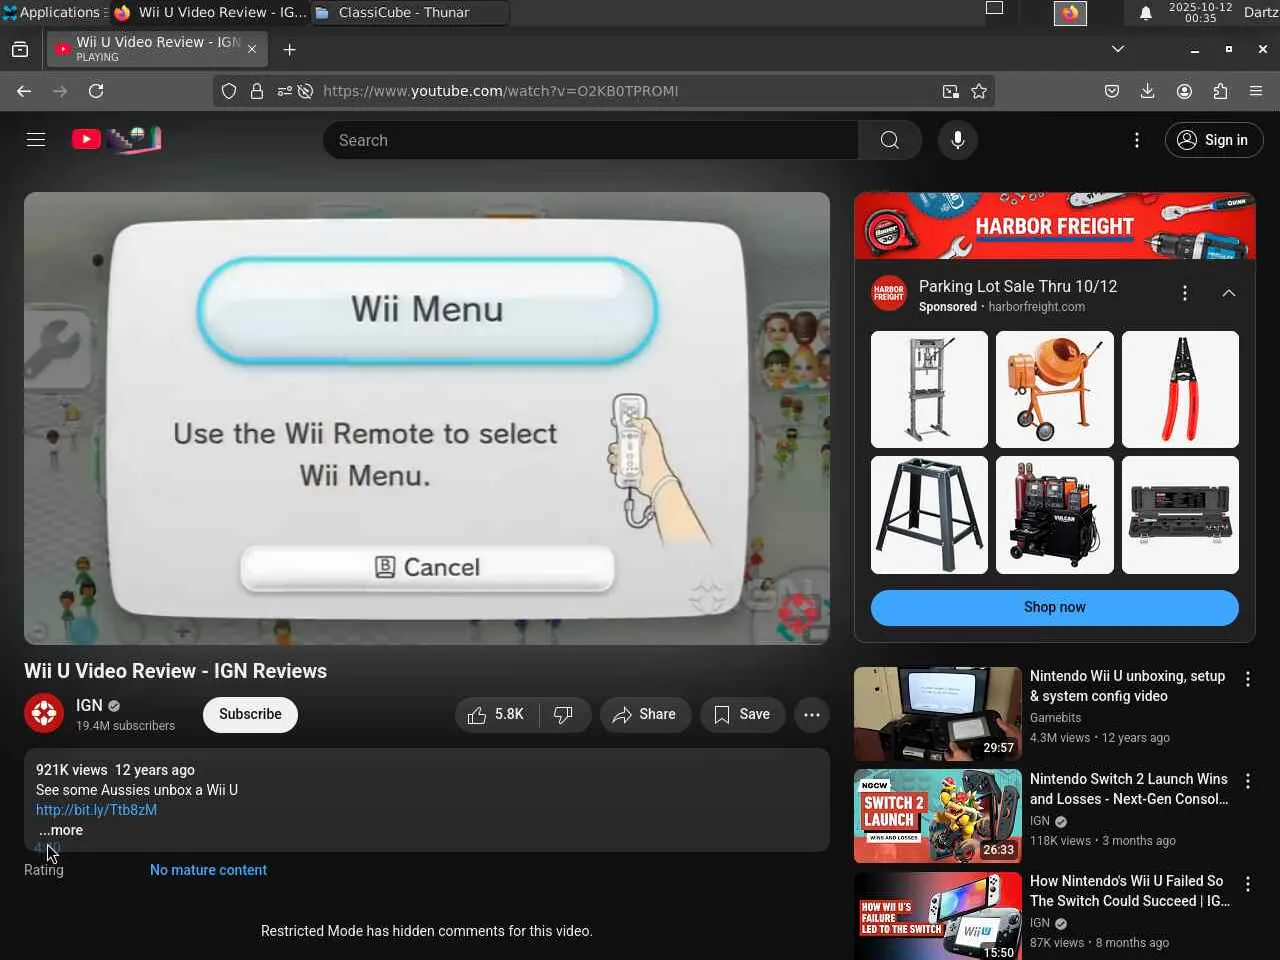
Task: Pause the video by clicking the player
Action: [x=427, y=418]
